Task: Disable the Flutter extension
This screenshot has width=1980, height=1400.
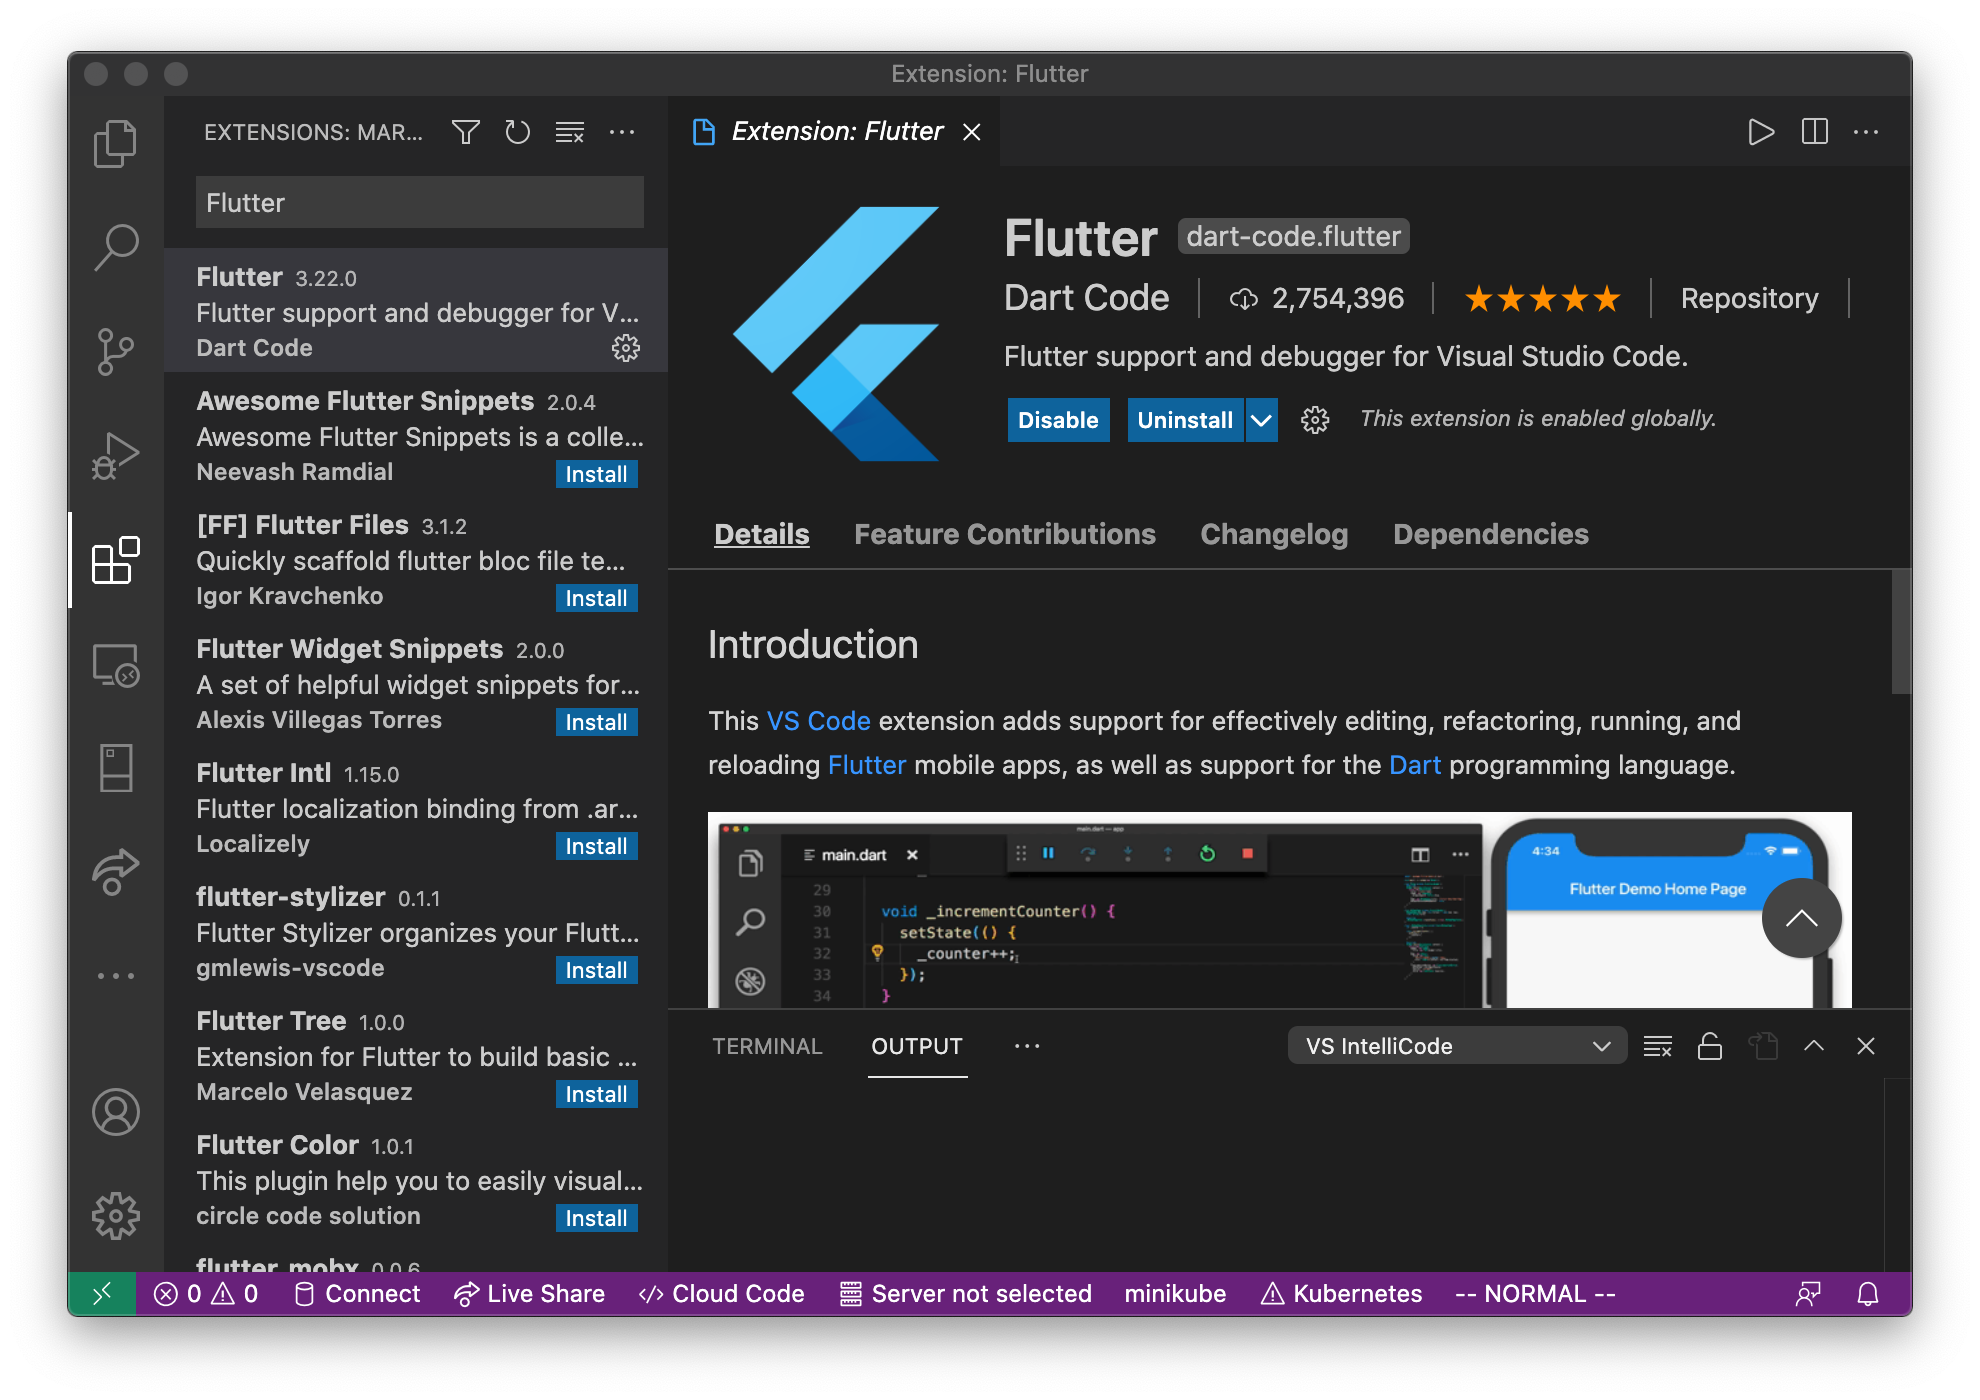Action: (1058, 420)
